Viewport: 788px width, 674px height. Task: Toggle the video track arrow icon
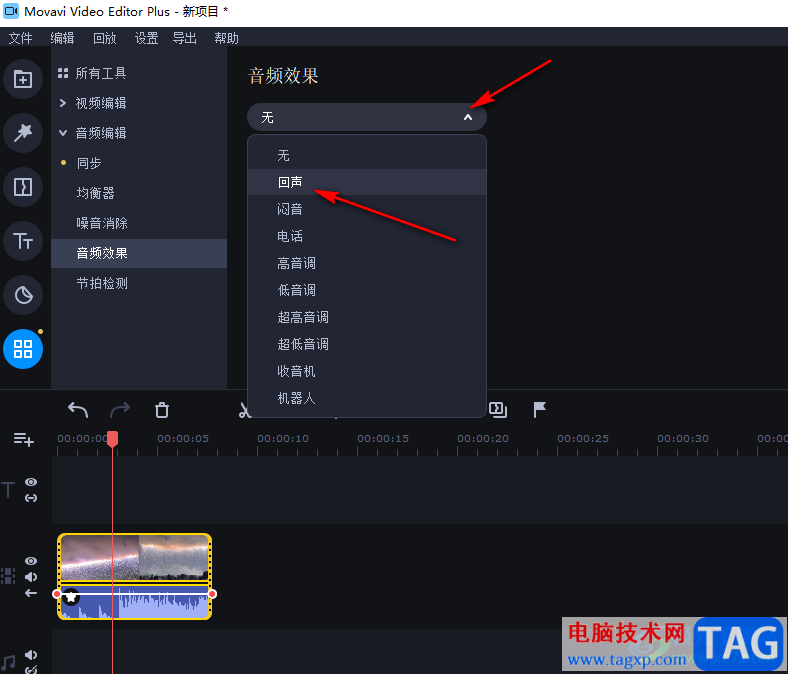point(31,593)
